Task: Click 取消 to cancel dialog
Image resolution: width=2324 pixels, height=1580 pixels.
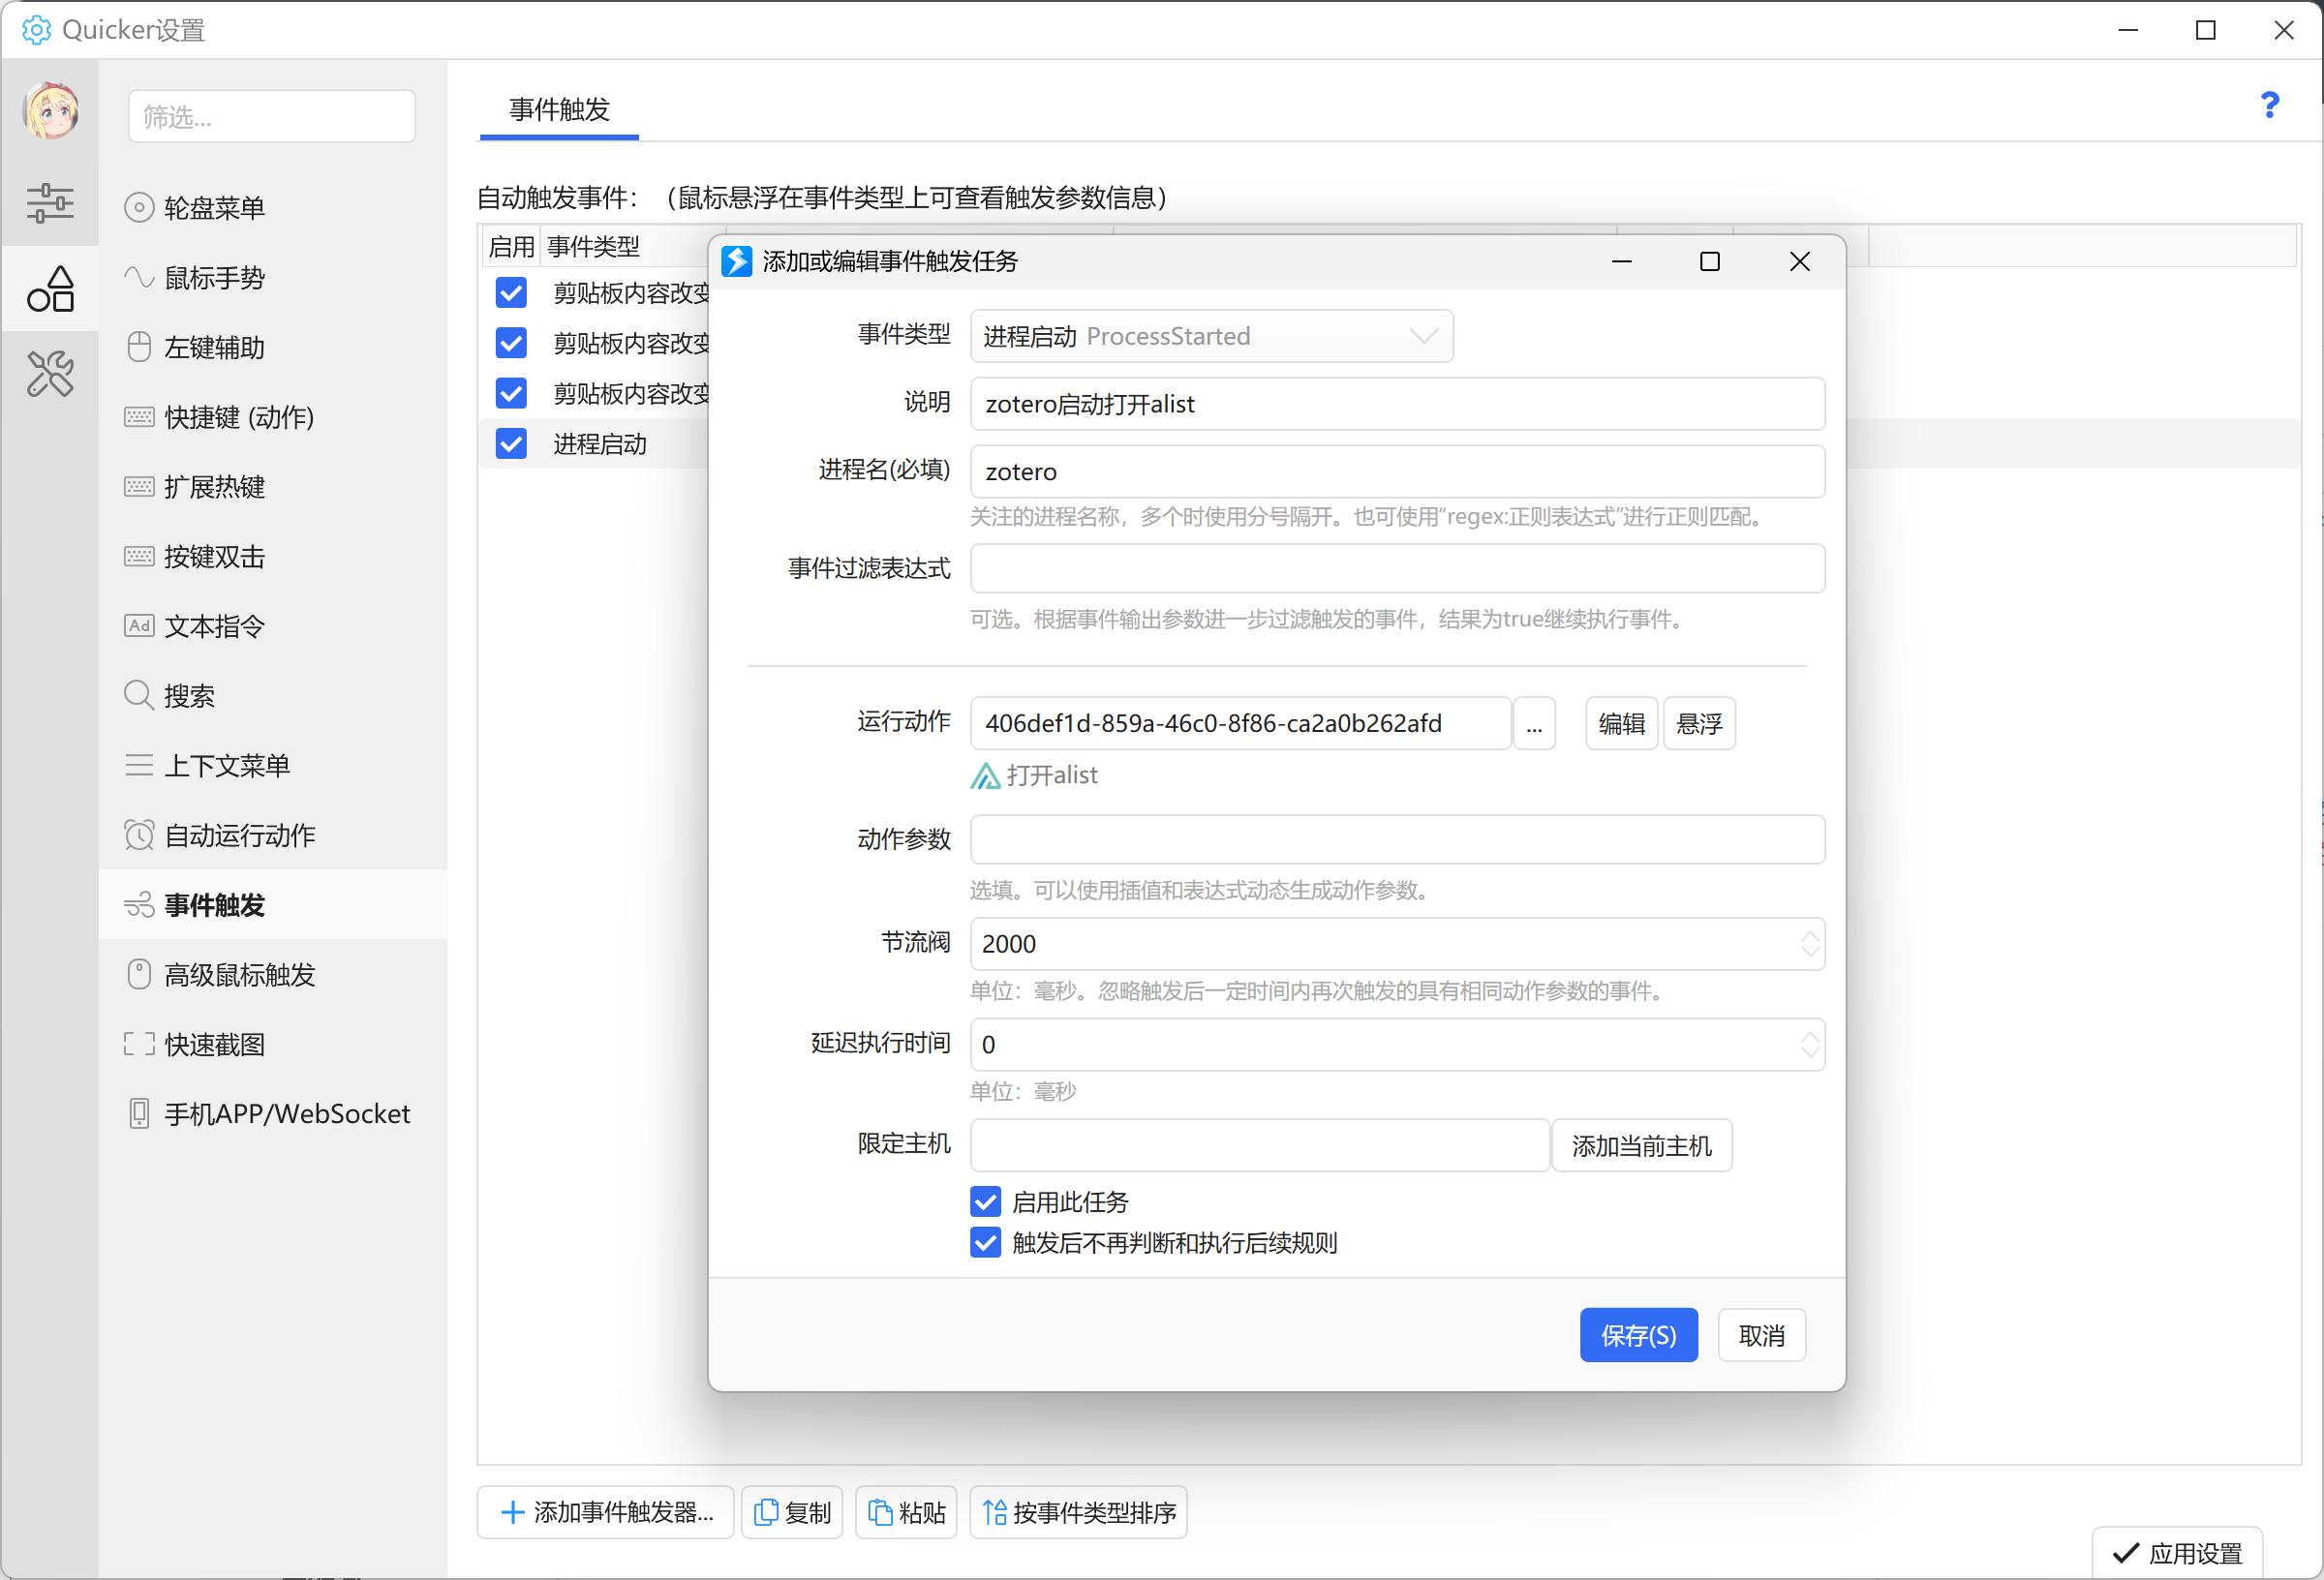Action: click(x=1761, y=1335)
